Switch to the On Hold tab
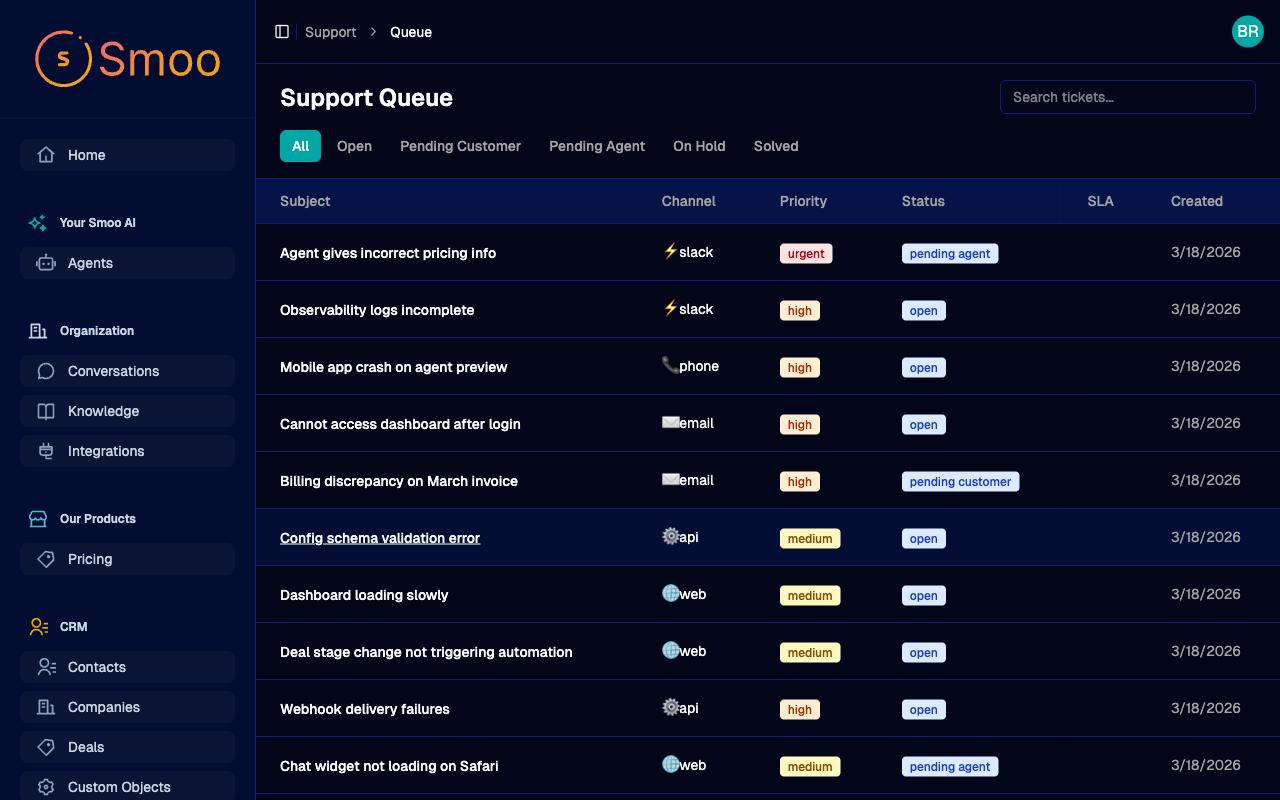The height and width of the screenshot is (800, 1280). pos(699,146)
